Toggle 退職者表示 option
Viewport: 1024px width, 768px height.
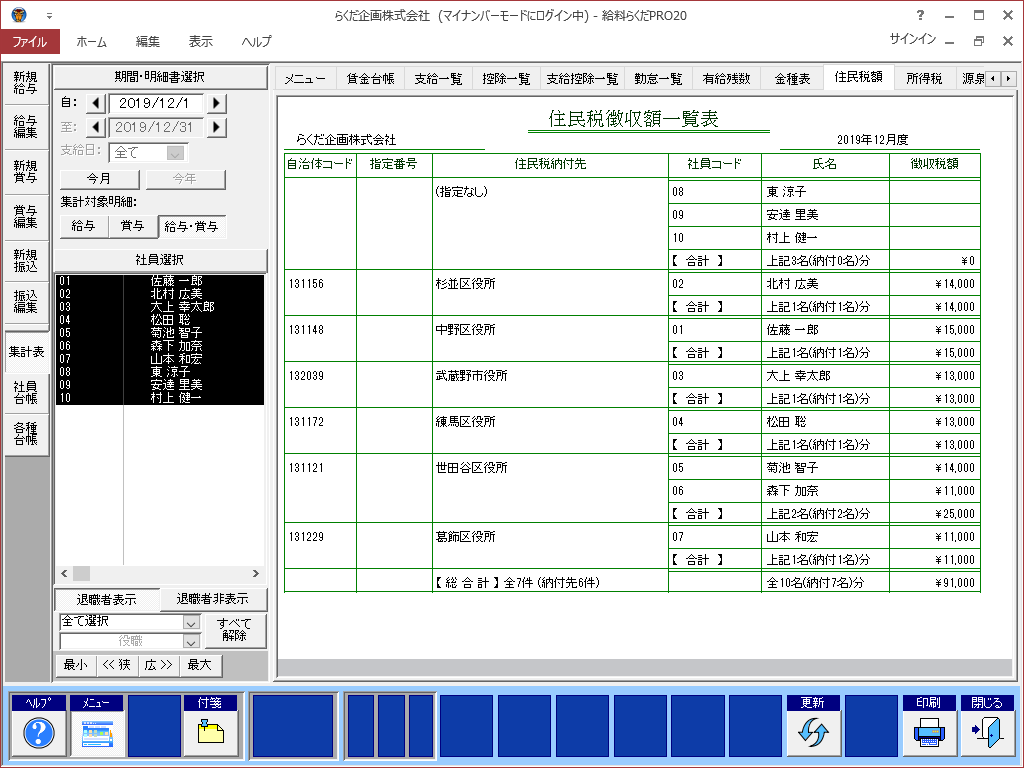[106, 599]
